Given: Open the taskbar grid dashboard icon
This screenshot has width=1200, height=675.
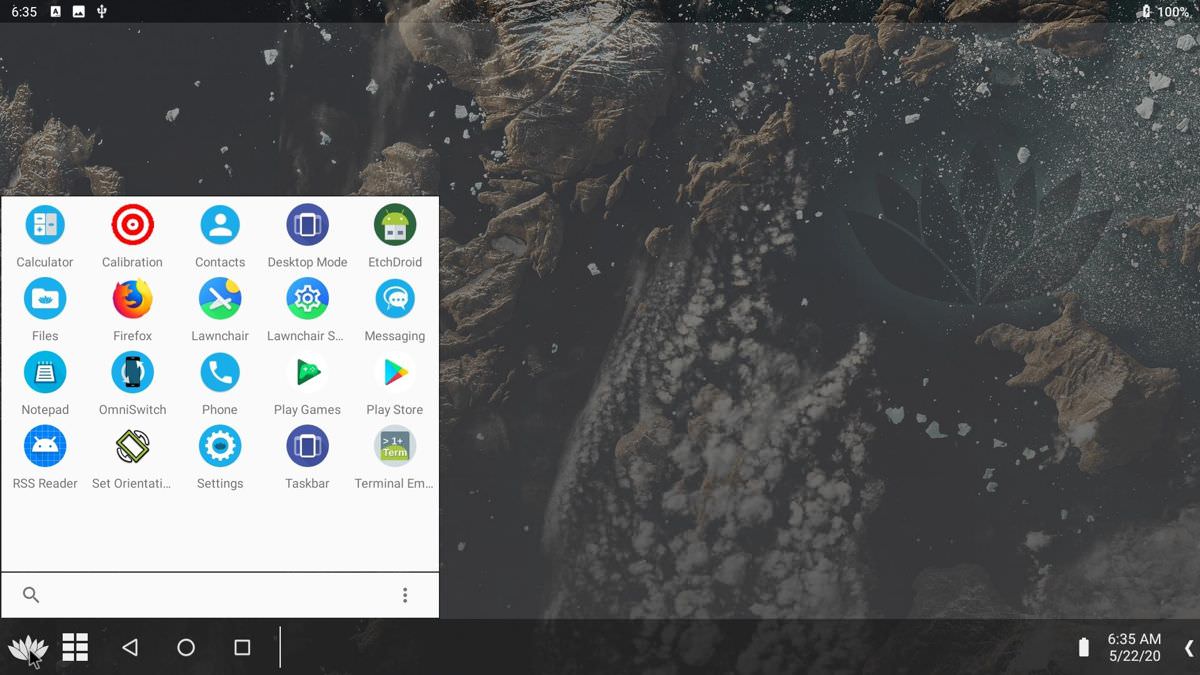Looking at the screenshot, I should pos(75,648).
